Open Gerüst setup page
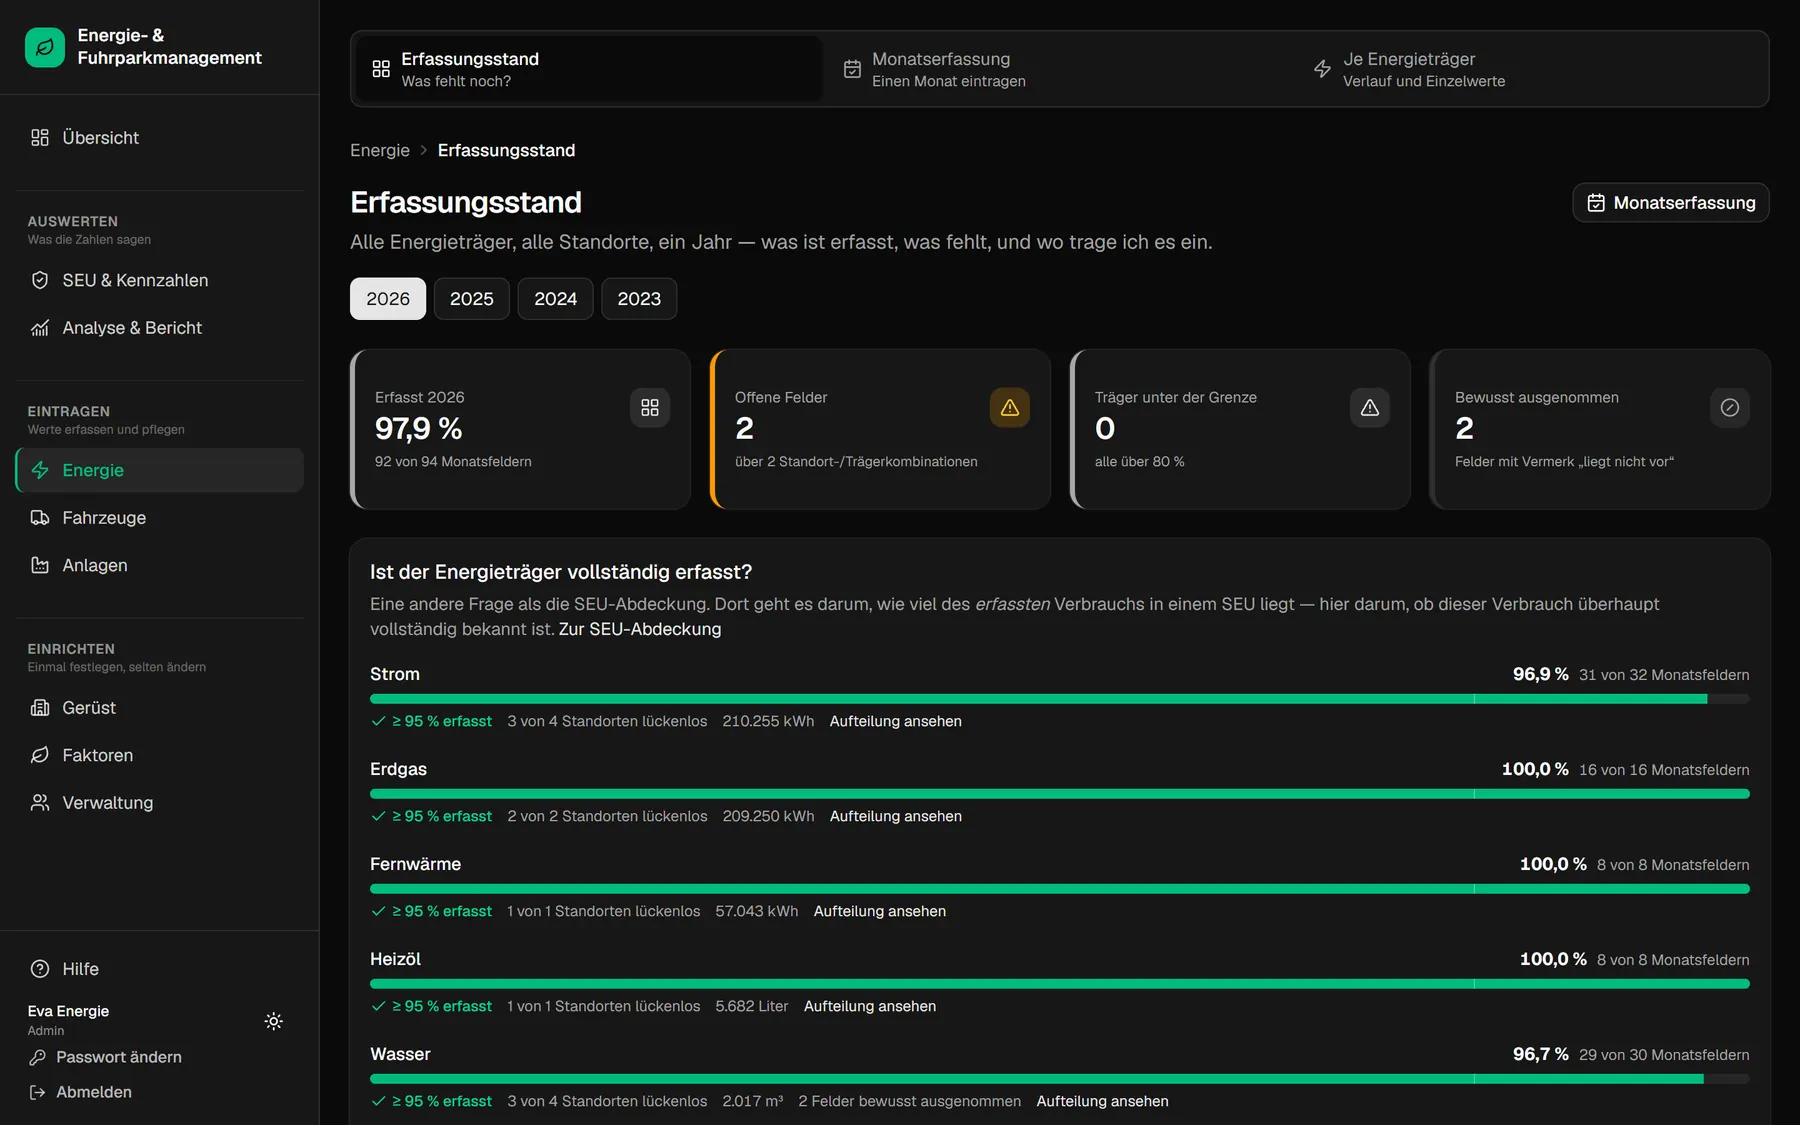1800x1125 pixels. pos(160,708)
